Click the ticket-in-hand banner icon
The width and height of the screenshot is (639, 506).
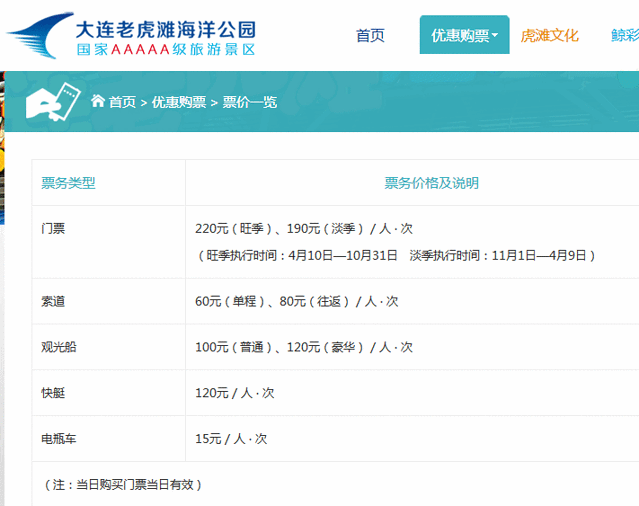(x=53, y=102)
